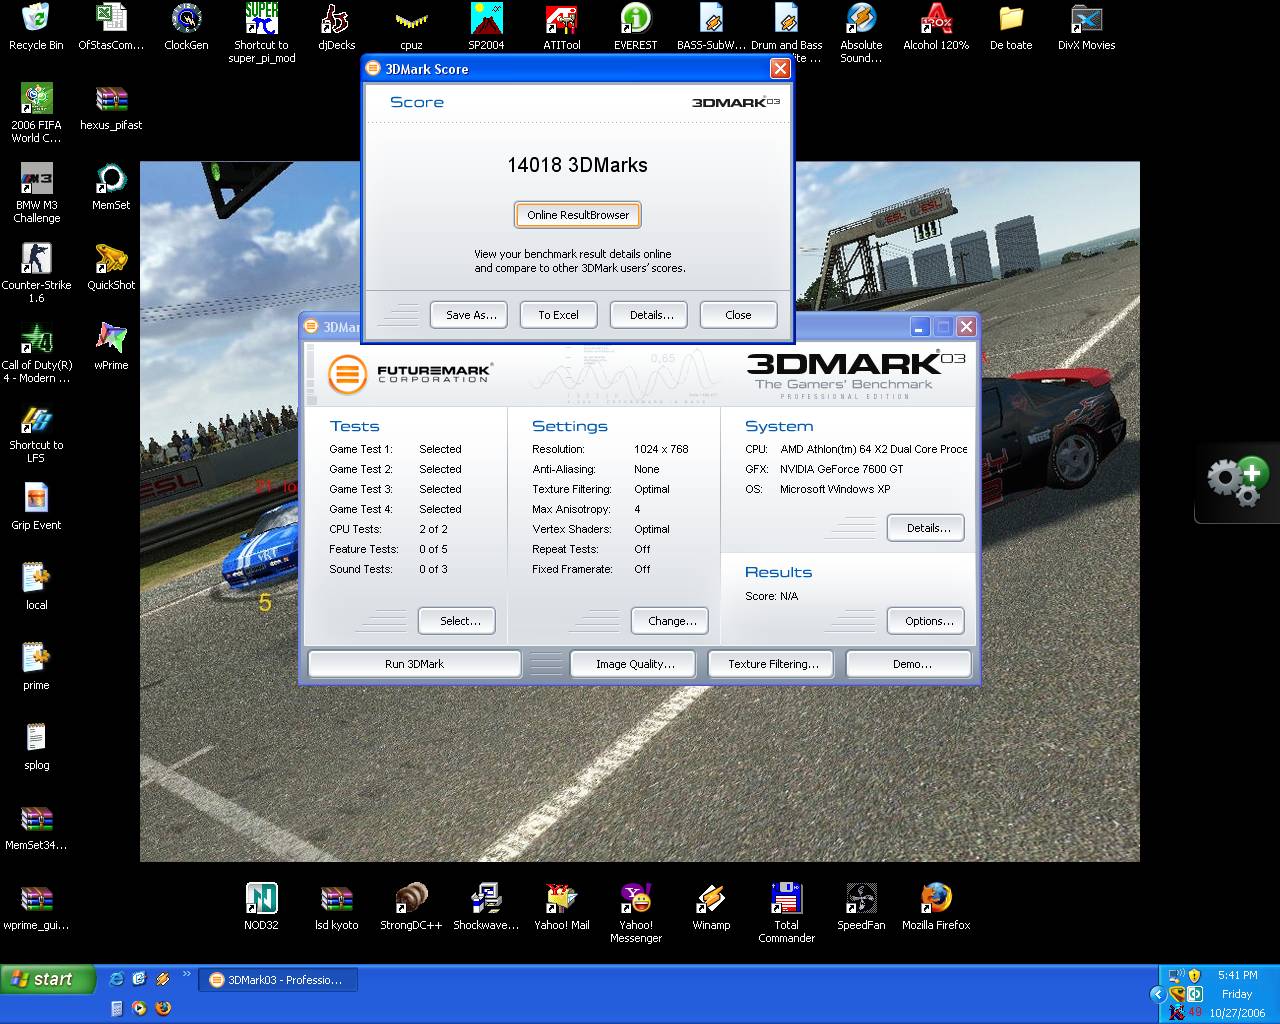Expand hidden system tray icons
This screenshot has height=1024, width=1280.
1158,994
